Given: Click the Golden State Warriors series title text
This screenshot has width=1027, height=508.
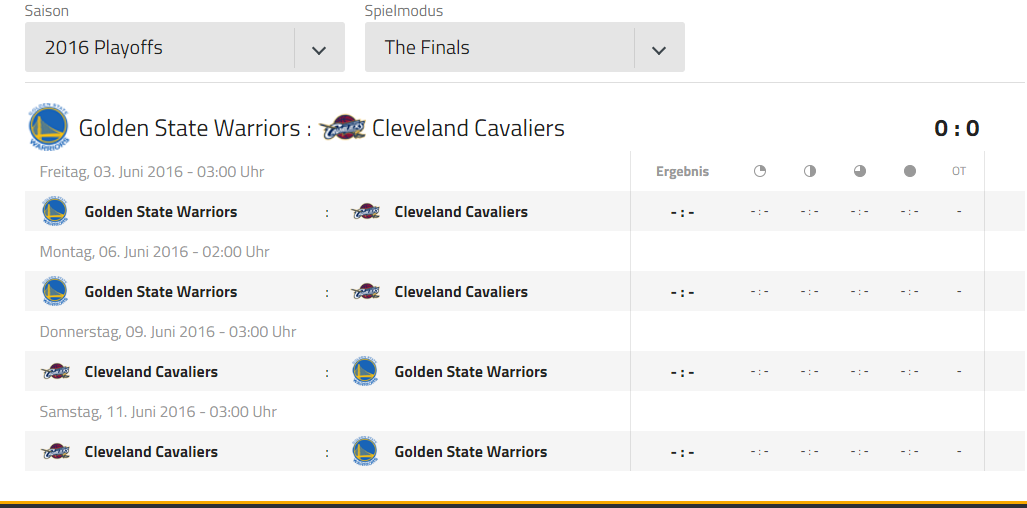Looking at the screenshot, I should click(189, 128).
